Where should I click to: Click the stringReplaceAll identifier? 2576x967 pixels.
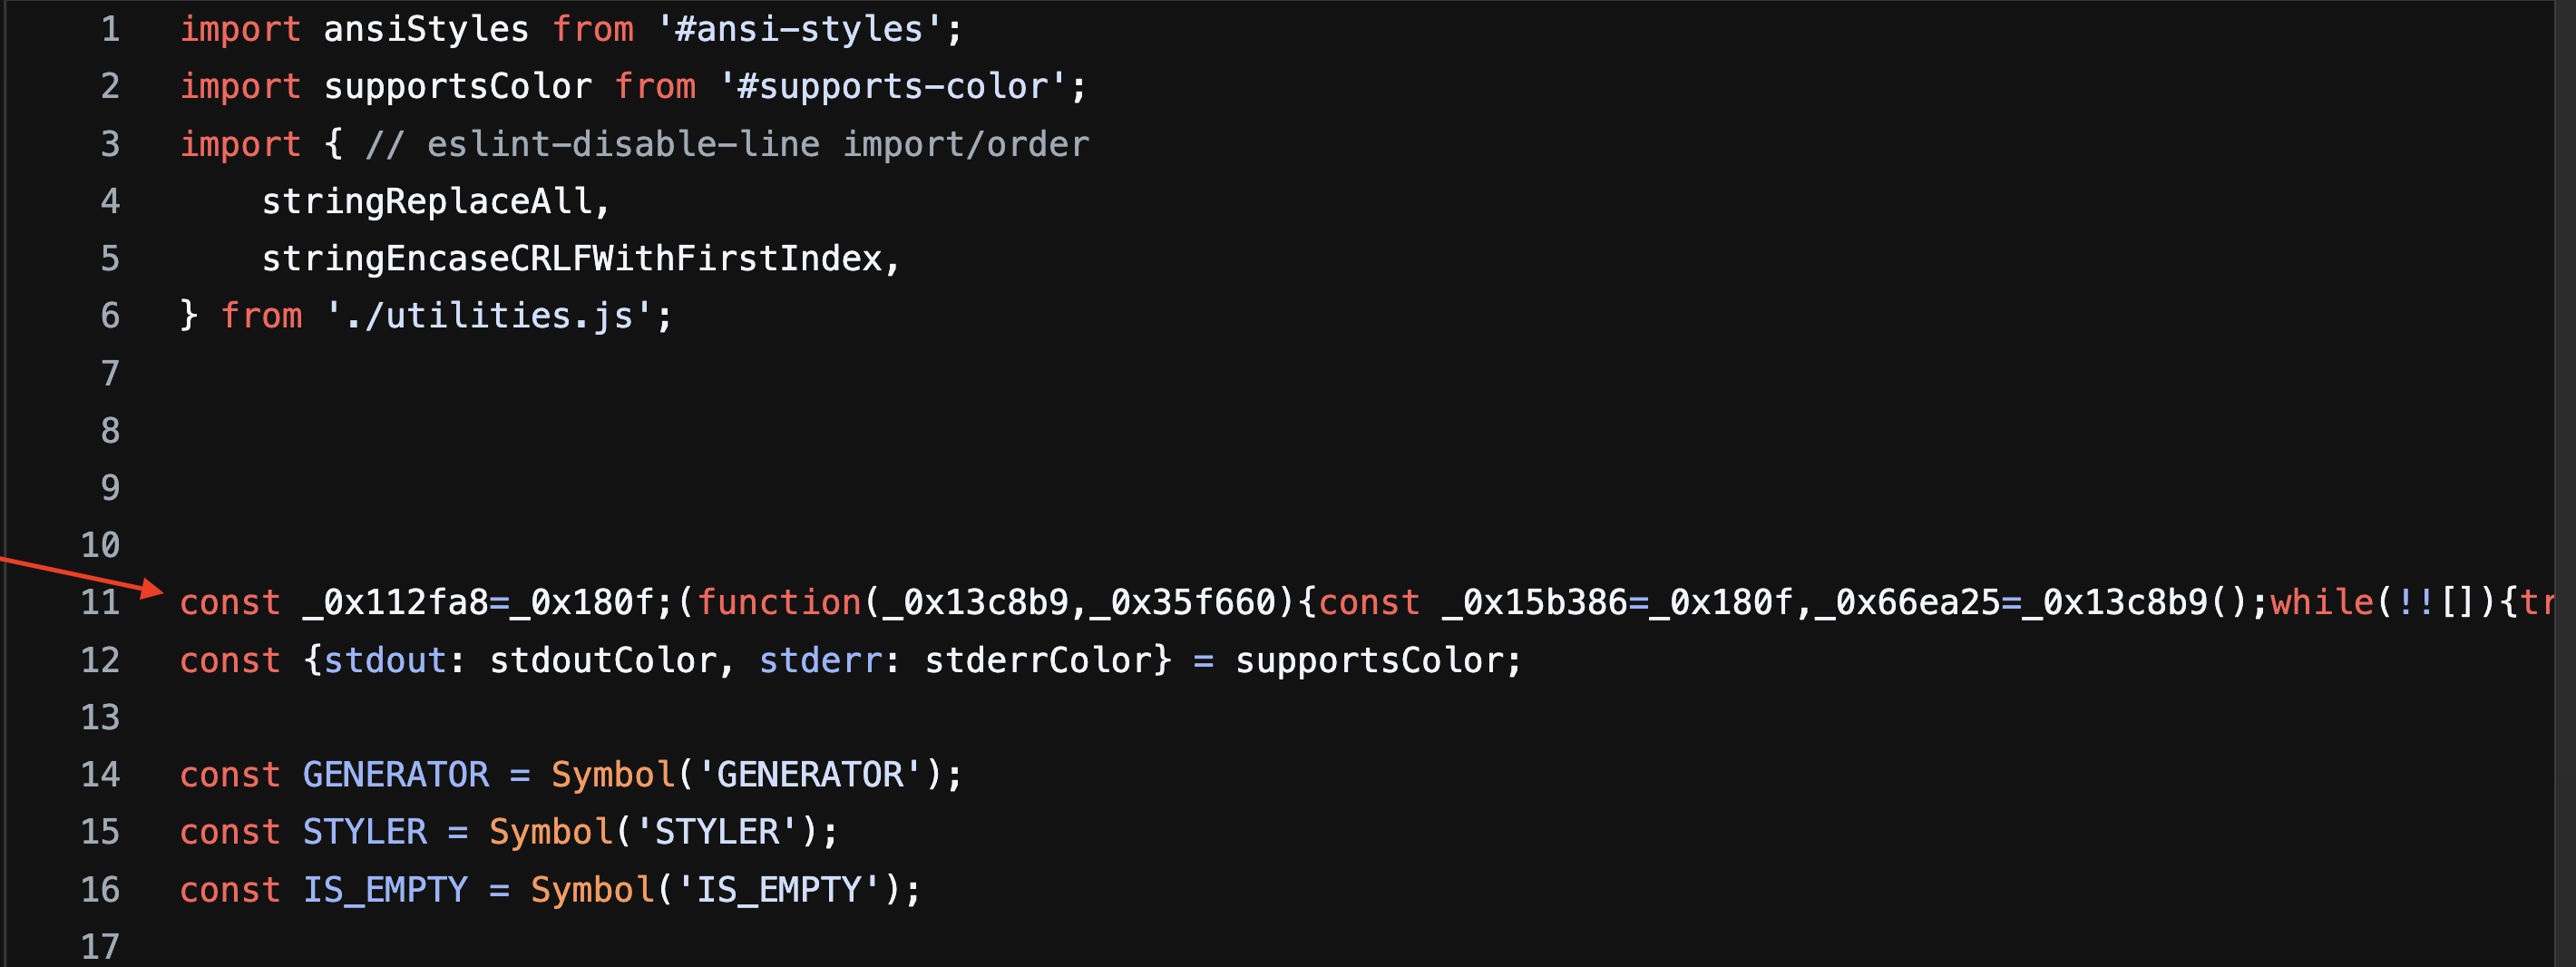[x=426, y=202]
